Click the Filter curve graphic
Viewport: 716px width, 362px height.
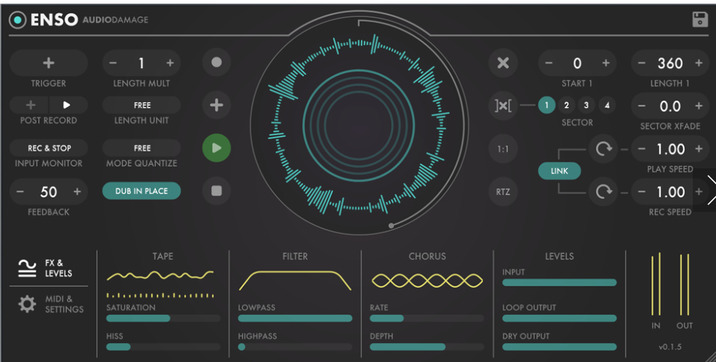tap(295, 280)
